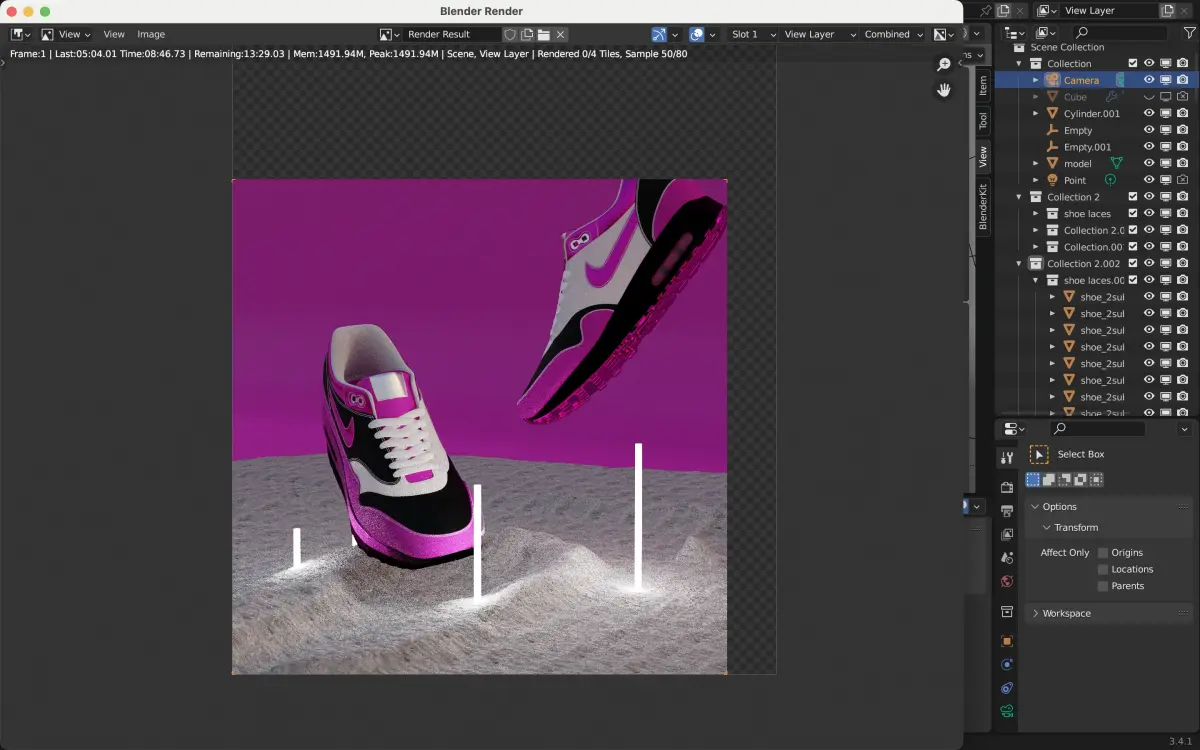The height and width of the screenshot is (750, 1200).
Task: Toggle Cylinder.001 eye visibility
Action: click(1149, 113)
